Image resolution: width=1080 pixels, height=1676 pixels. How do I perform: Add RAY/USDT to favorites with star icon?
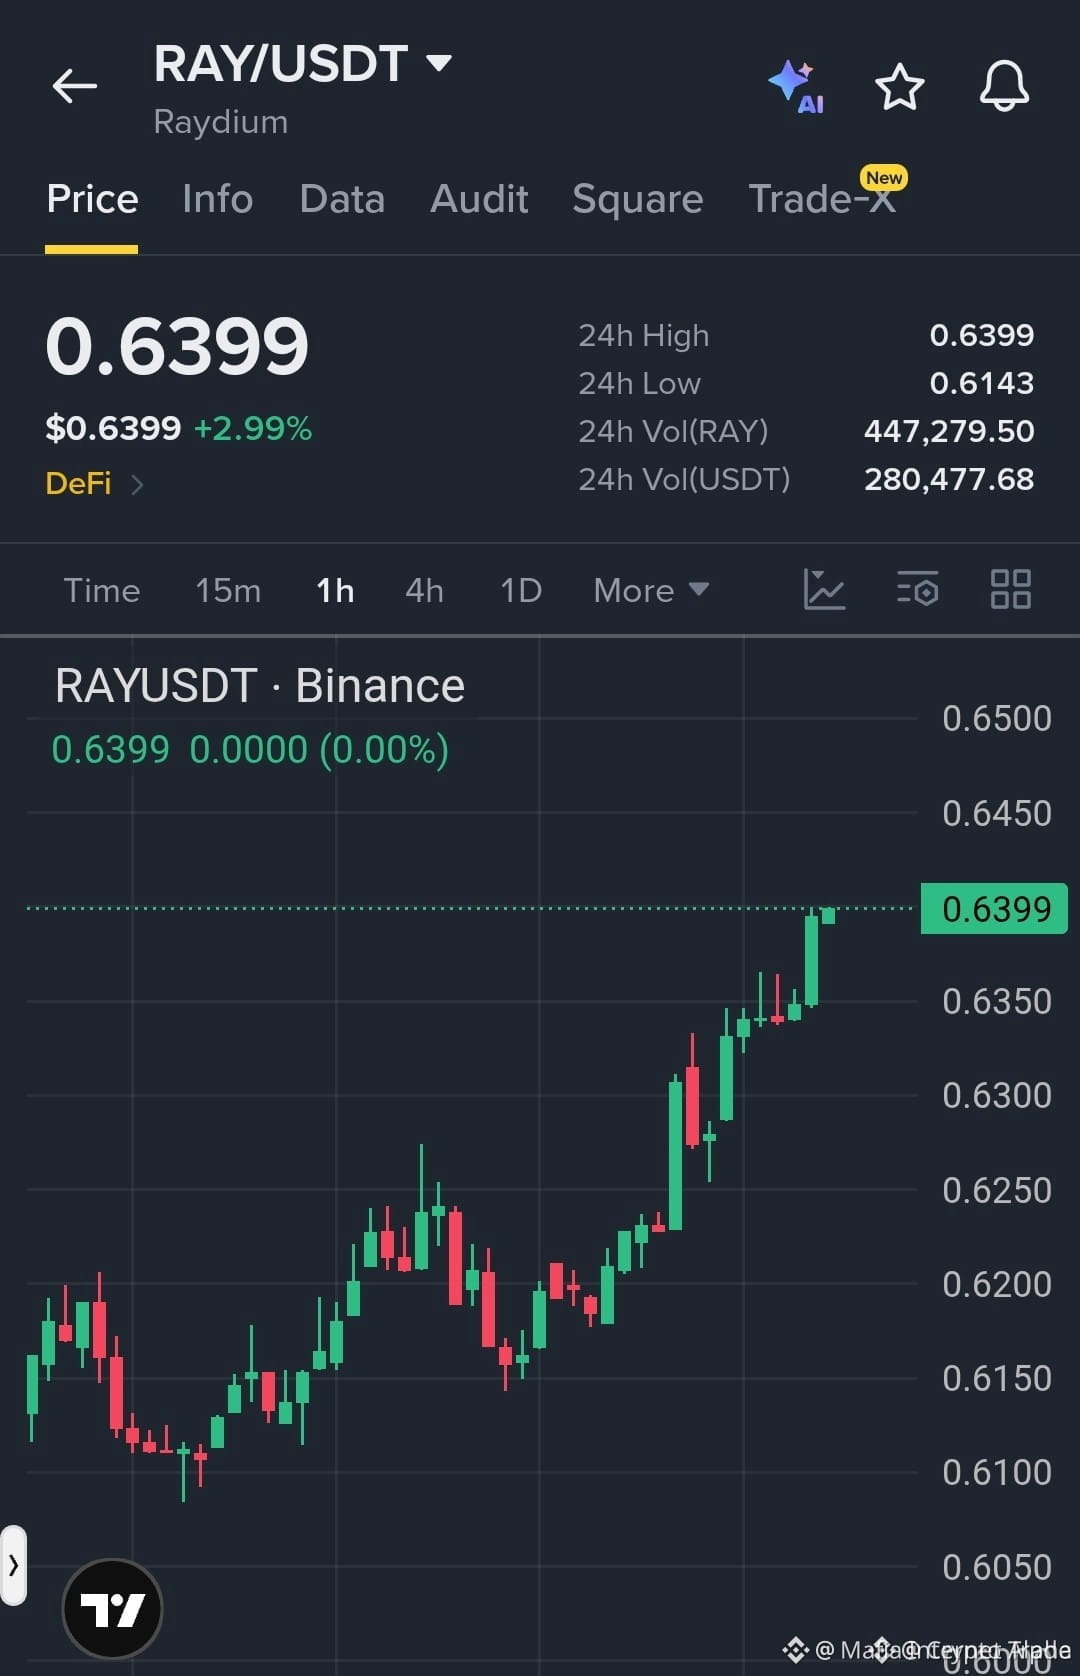(900, 86)
